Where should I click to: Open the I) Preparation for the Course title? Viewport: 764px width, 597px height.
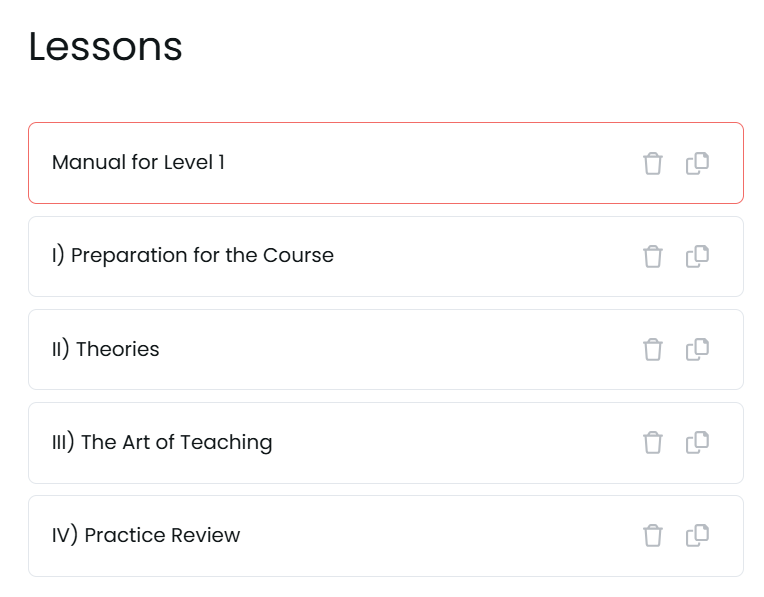coord(192,255)
